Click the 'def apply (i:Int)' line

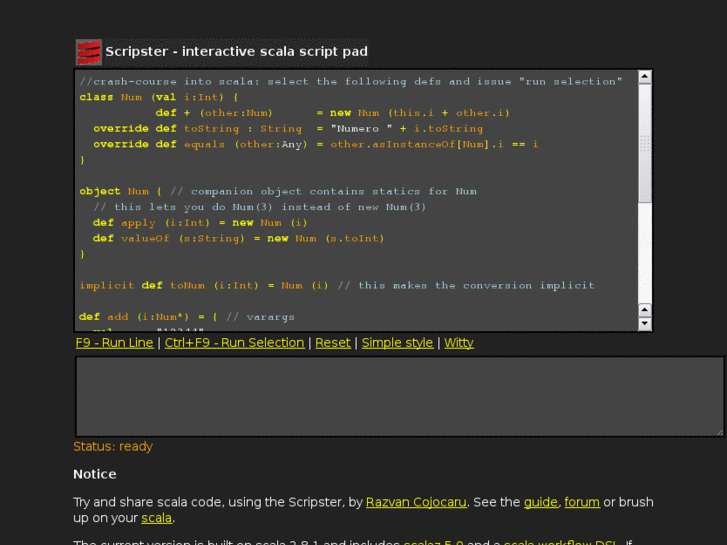(x=200, y=223)
